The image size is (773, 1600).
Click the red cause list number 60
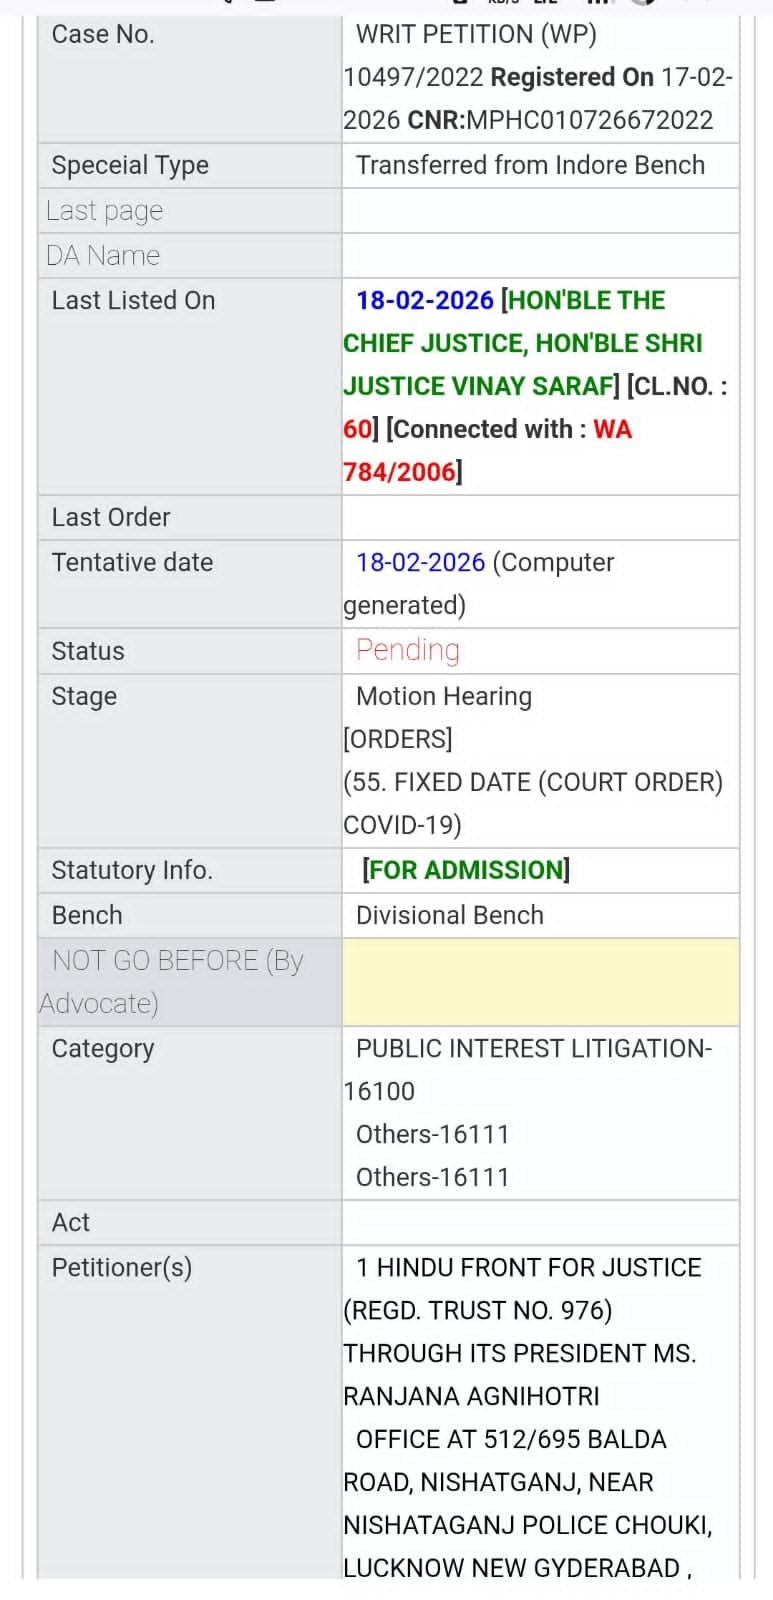coord(357,429)
